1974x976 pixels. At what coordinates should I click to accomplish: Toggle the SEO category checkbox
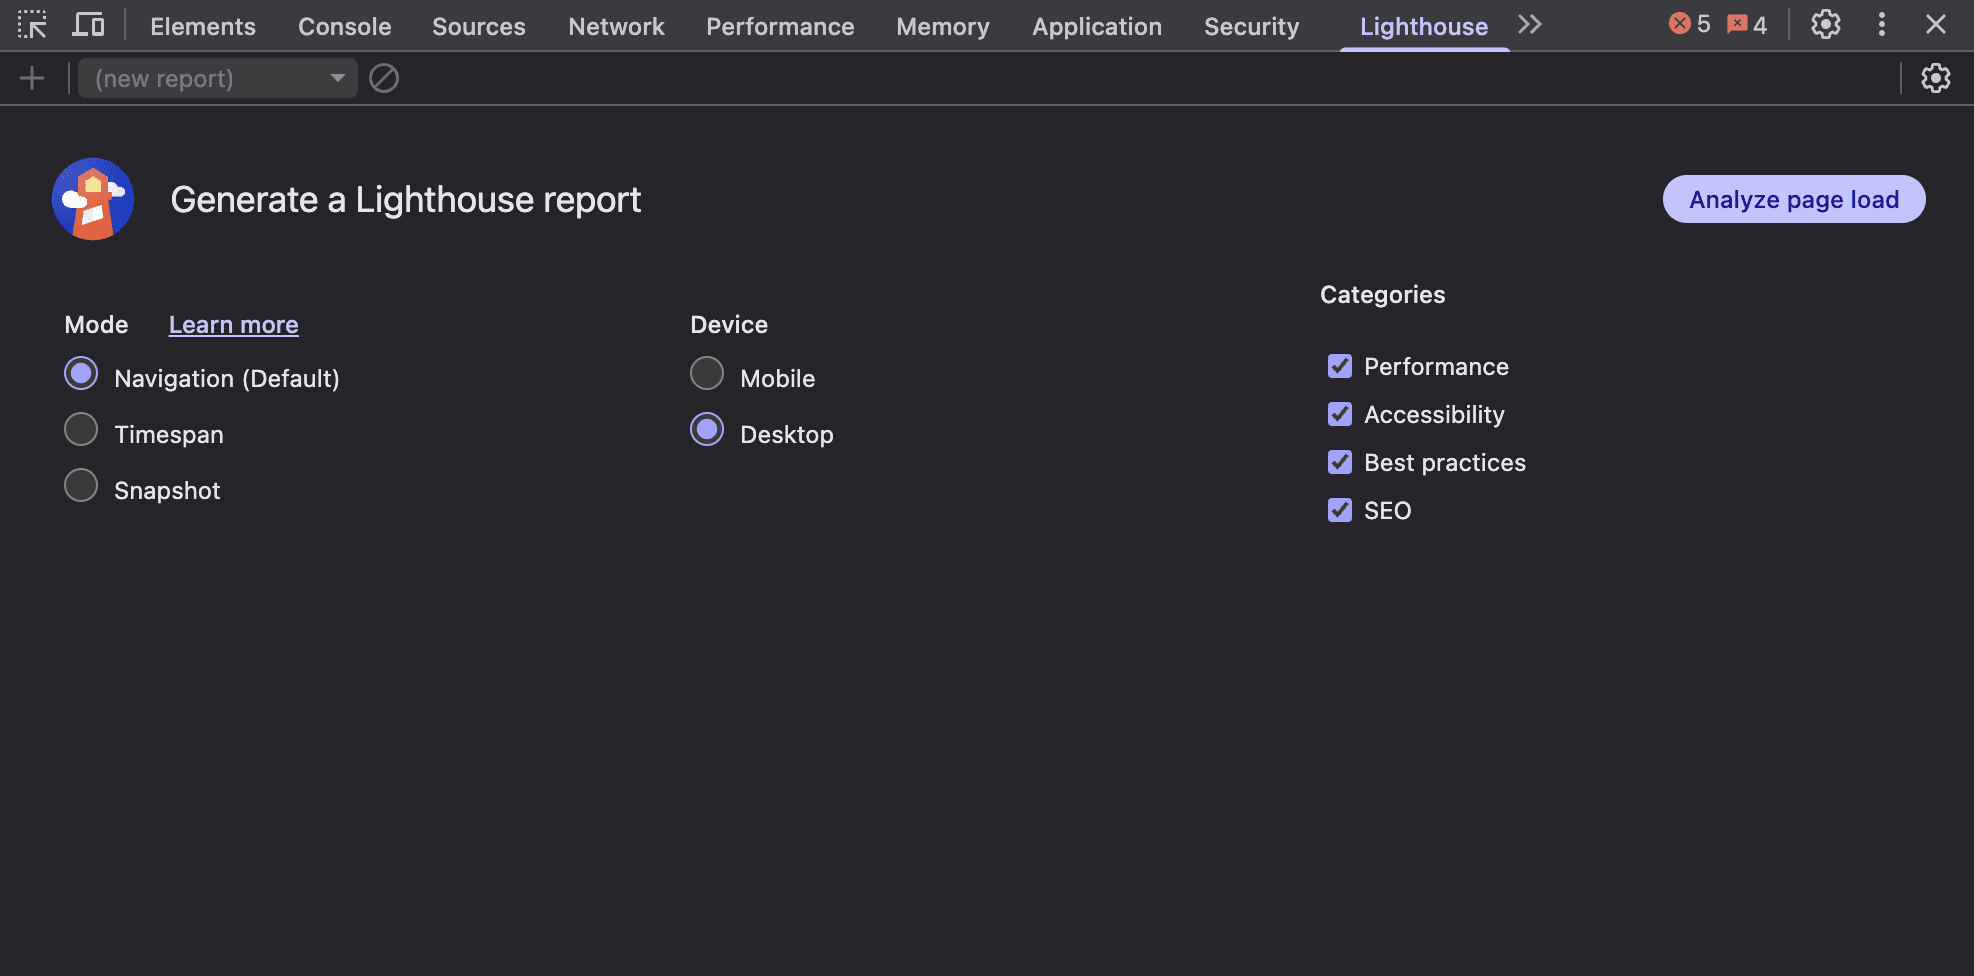1340,510
